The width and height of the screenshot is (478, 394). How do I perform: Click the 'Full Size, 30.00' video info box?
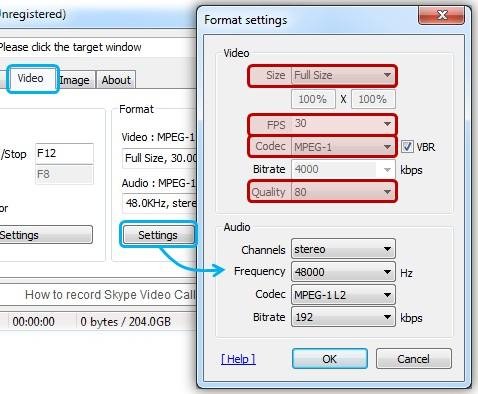point(159,158)
